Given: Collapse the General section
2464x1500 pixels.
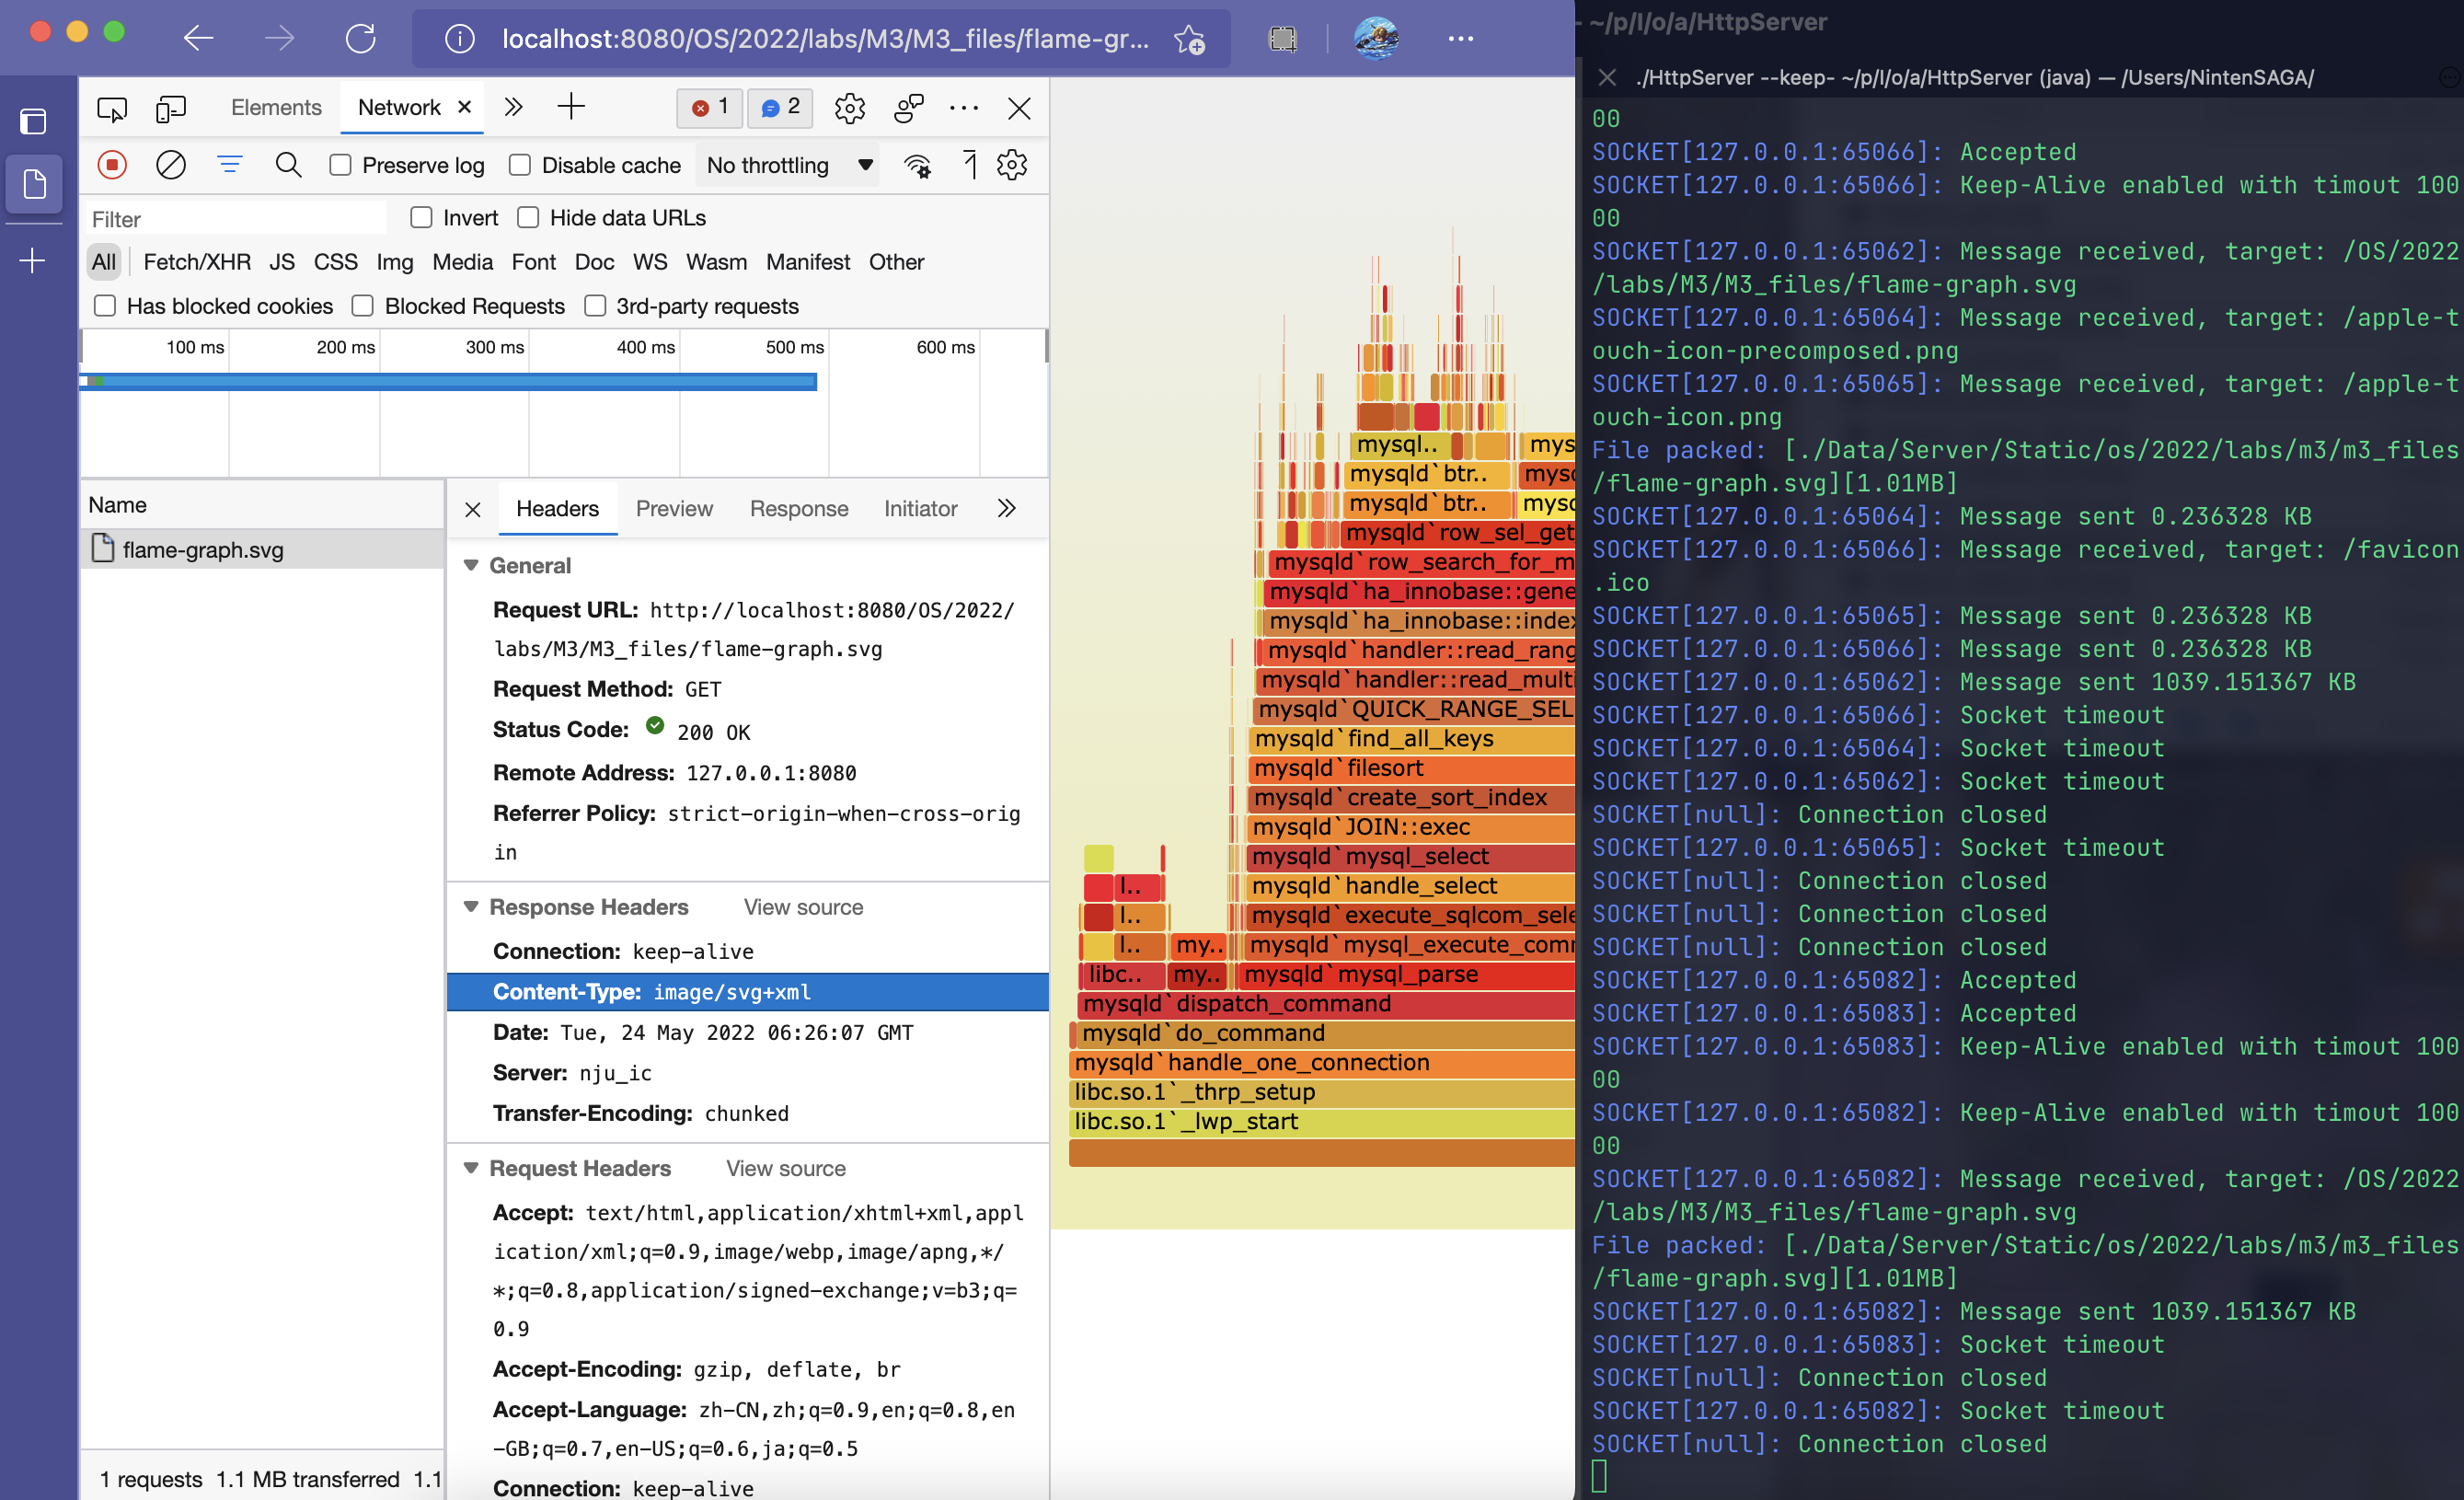Looking at the screenshot, I should pos(471,566).
